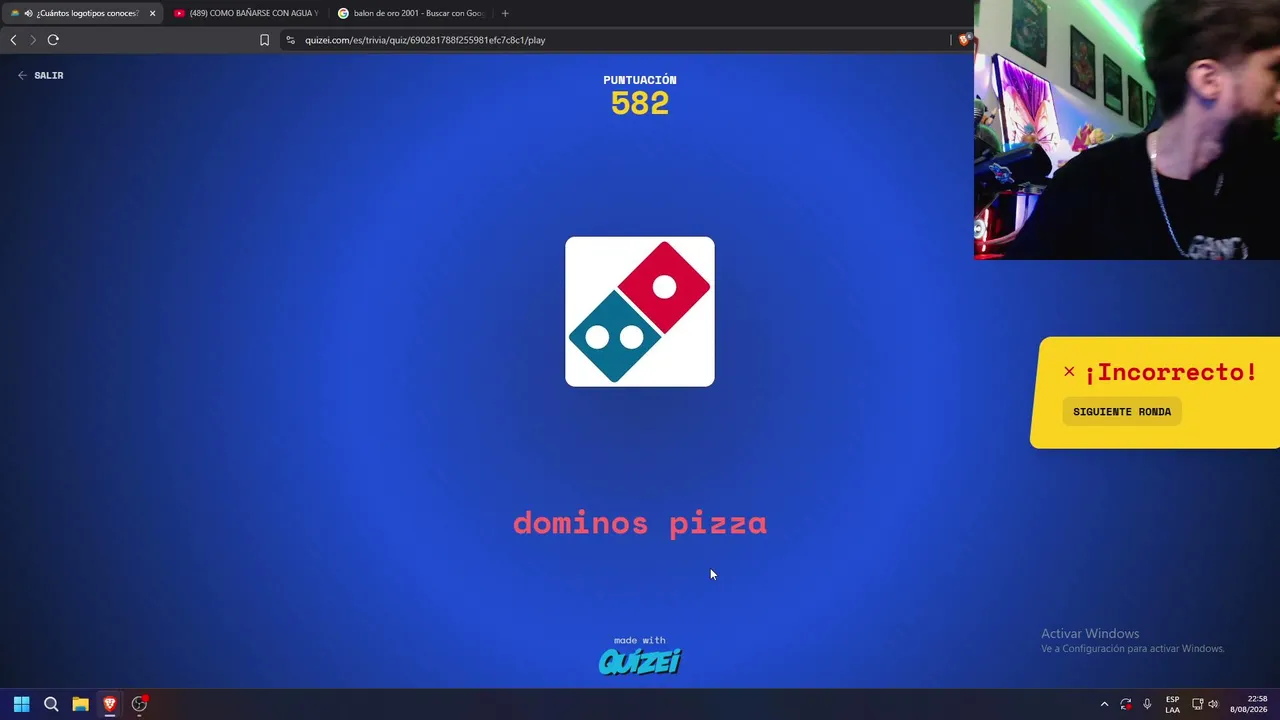The height and width of the screenshot is (720, 1280).
Task: Open the Brave Shields icon in address bar
Action: tap(963, 40)
